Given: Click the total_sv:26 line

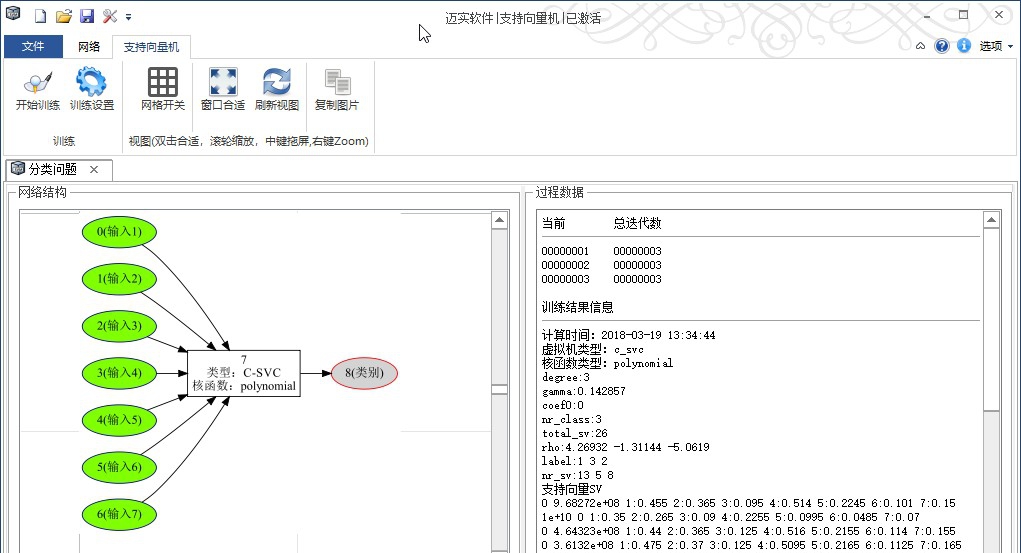Looking at the screenshot, I should [x=574, y=433].
